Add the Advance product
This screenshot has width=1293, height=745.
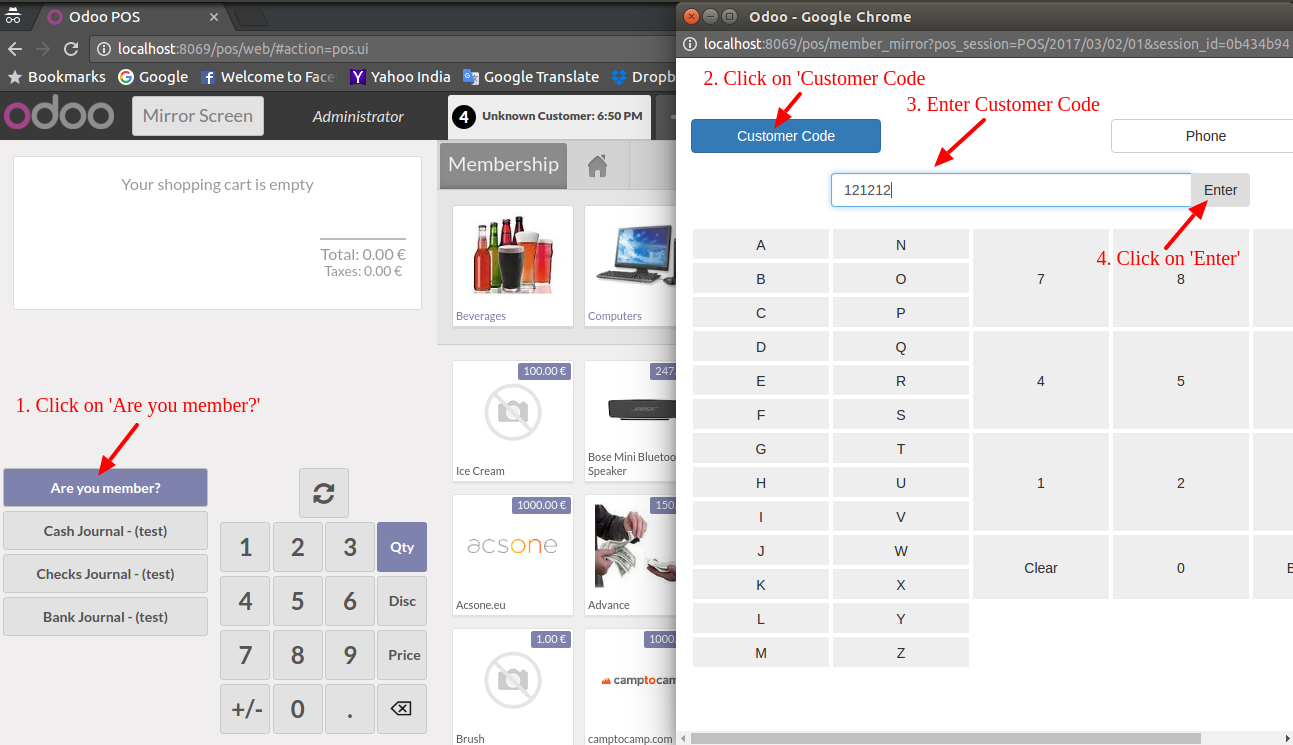click(x=630, y=555)
